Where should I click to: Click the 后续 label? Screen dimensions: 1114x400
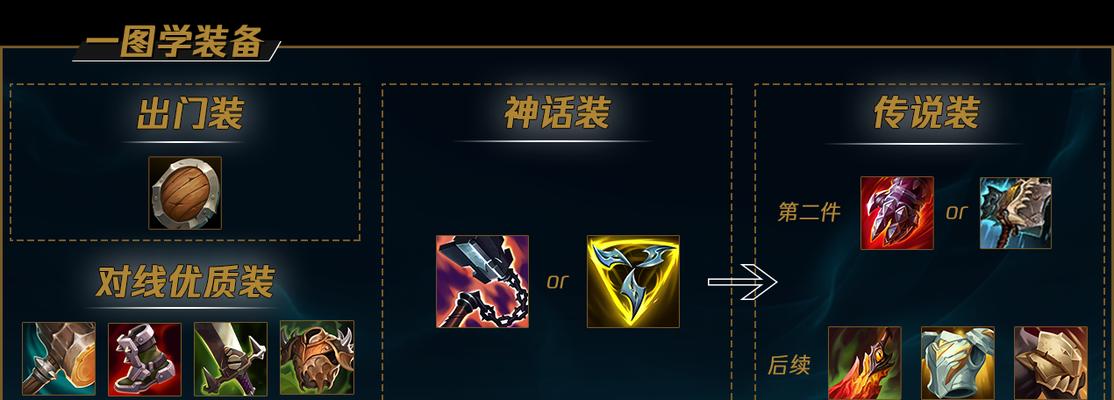coord(789,365)
